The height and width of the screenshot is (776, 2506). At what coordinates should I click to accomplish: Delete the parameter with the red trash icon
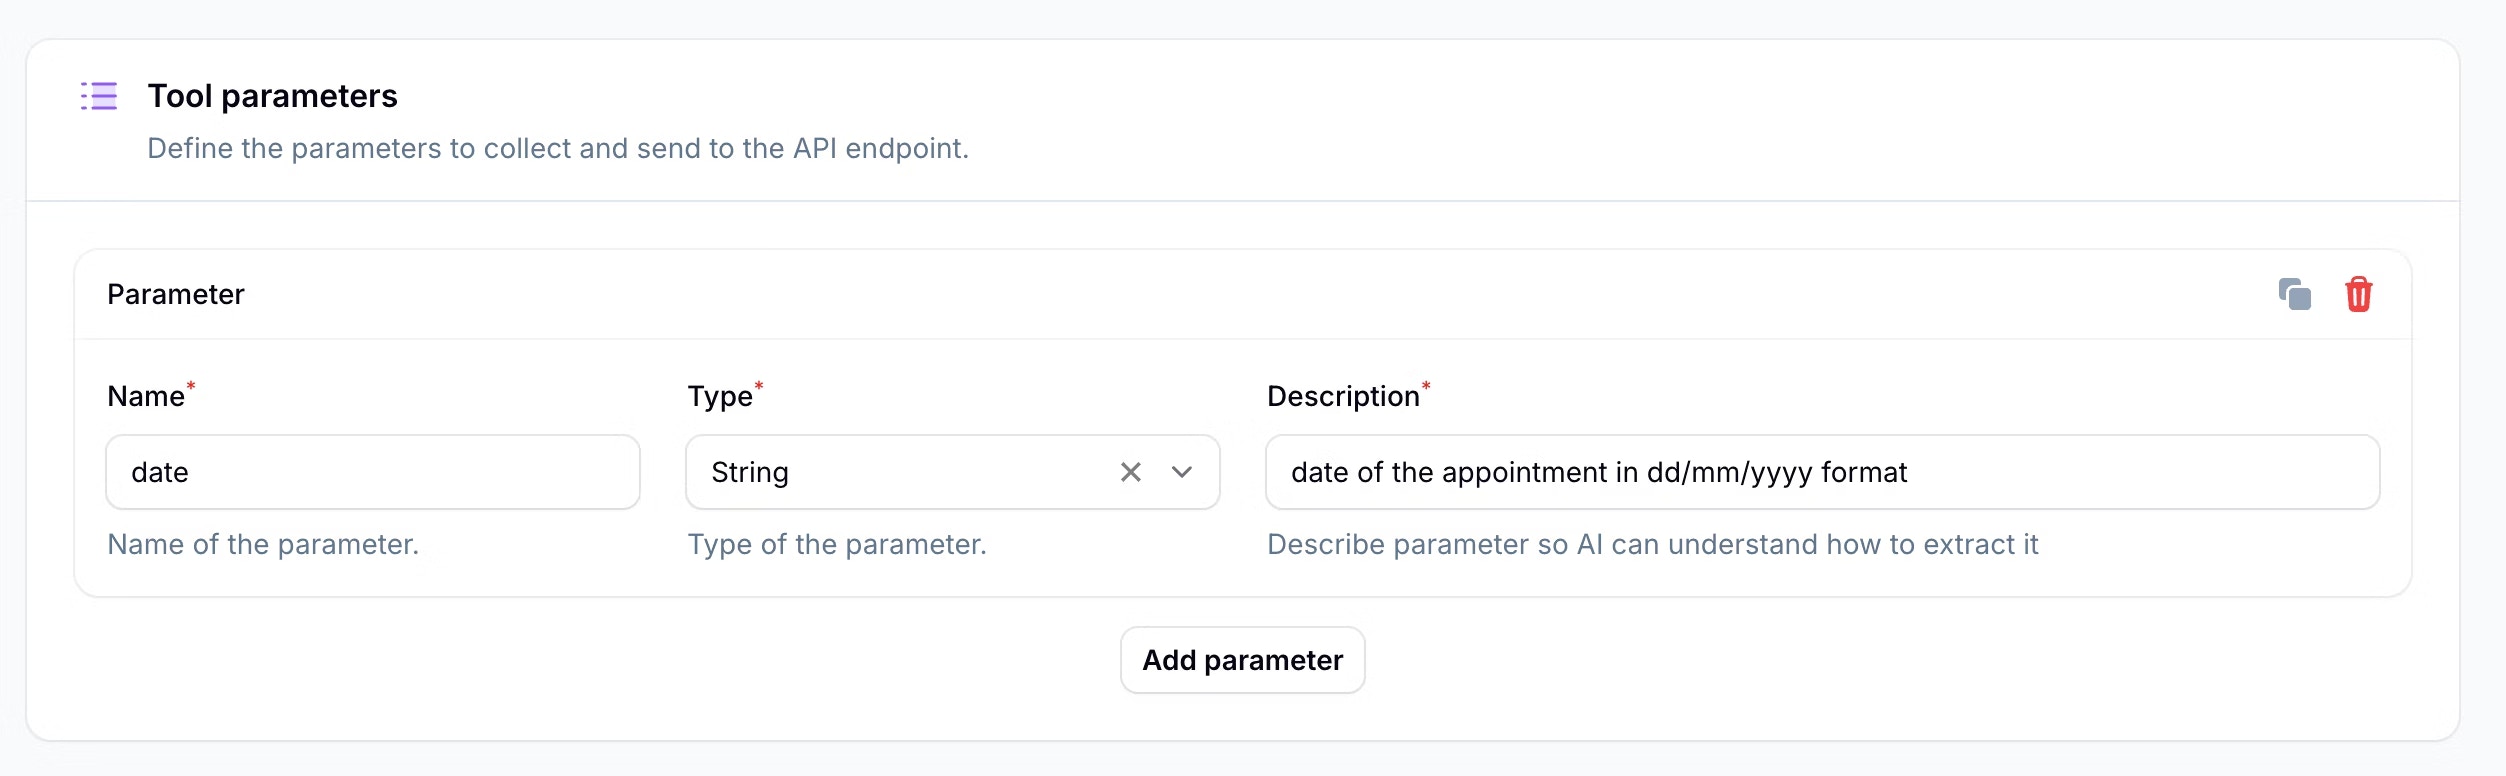tap(2358, 295)
